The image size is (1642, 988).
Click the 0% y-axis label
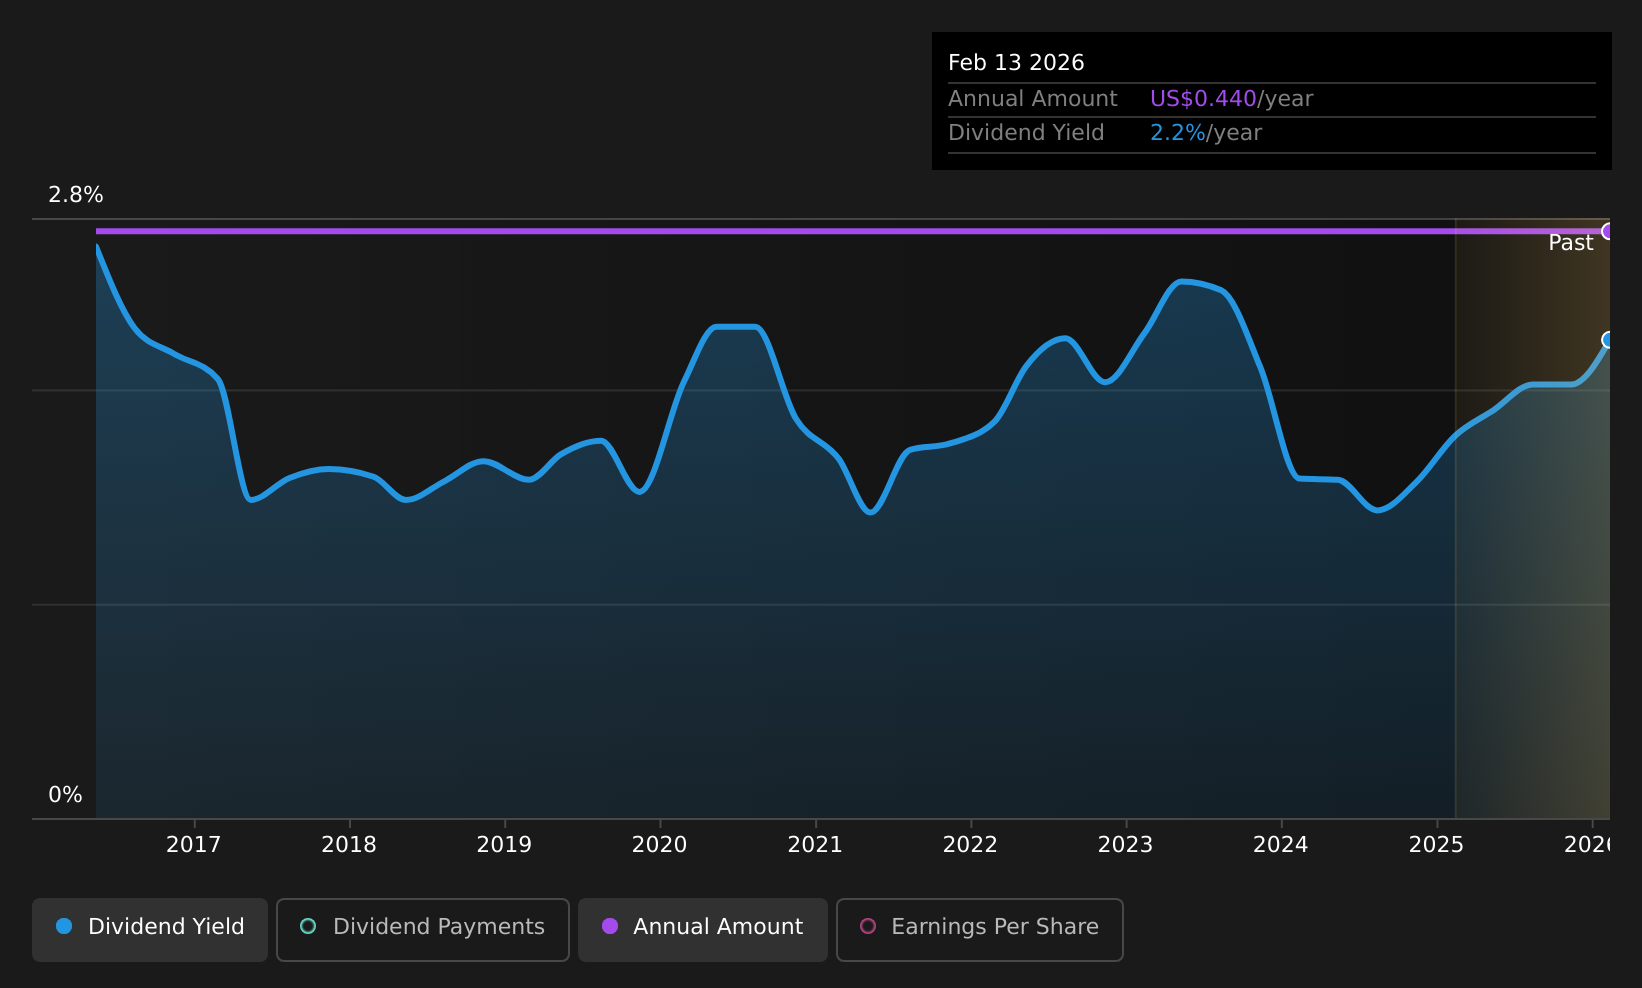(65, 795)
